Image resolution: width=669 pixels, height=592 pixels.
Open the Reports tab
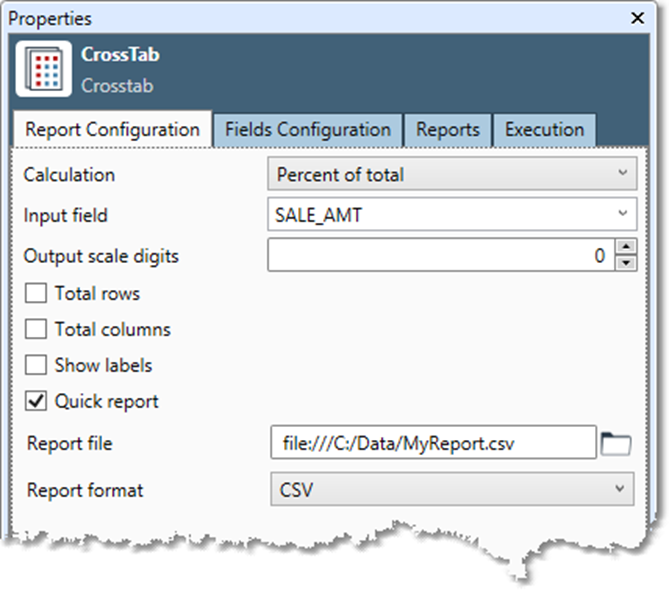point(448,130)
